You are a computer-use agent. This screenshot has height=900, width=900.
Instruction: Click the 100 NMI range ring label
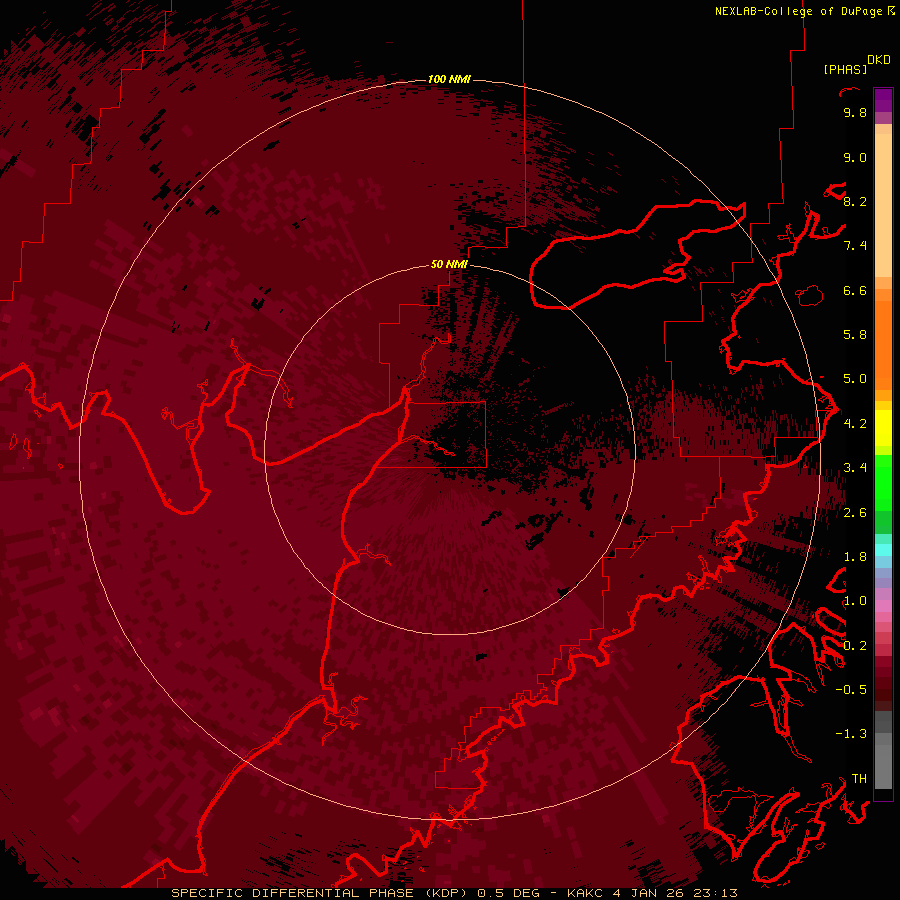tap(449, 79)
